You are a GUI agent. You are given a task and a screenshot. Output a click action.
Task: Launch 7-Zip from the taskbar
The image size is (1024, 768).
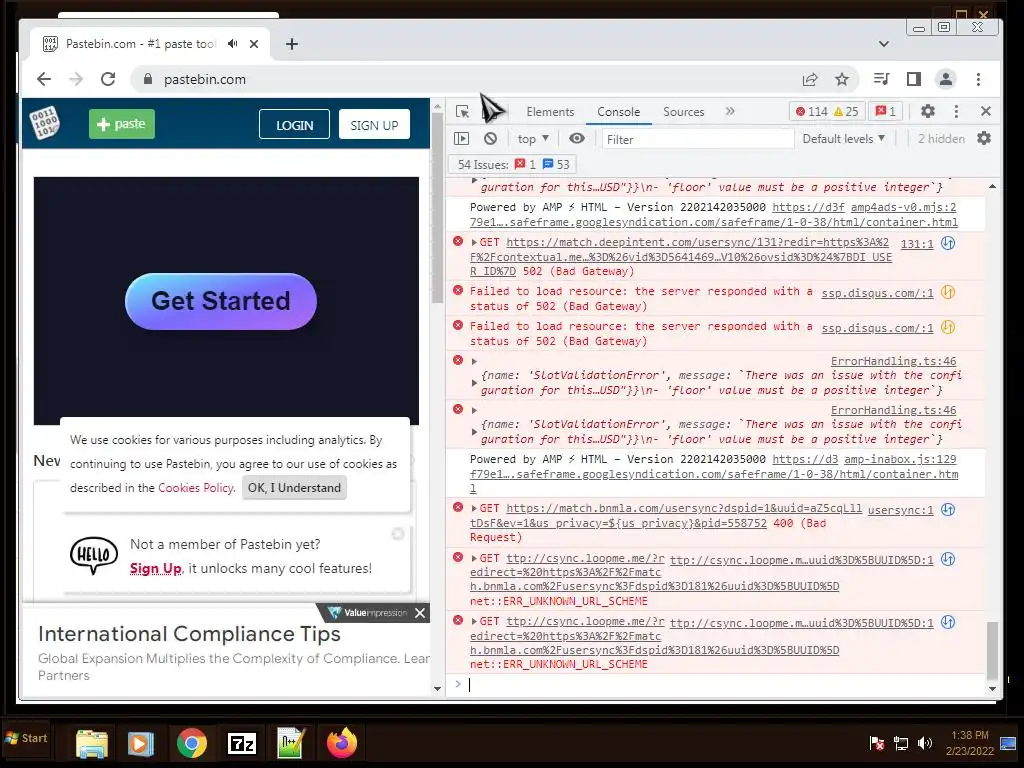(242, 743)
